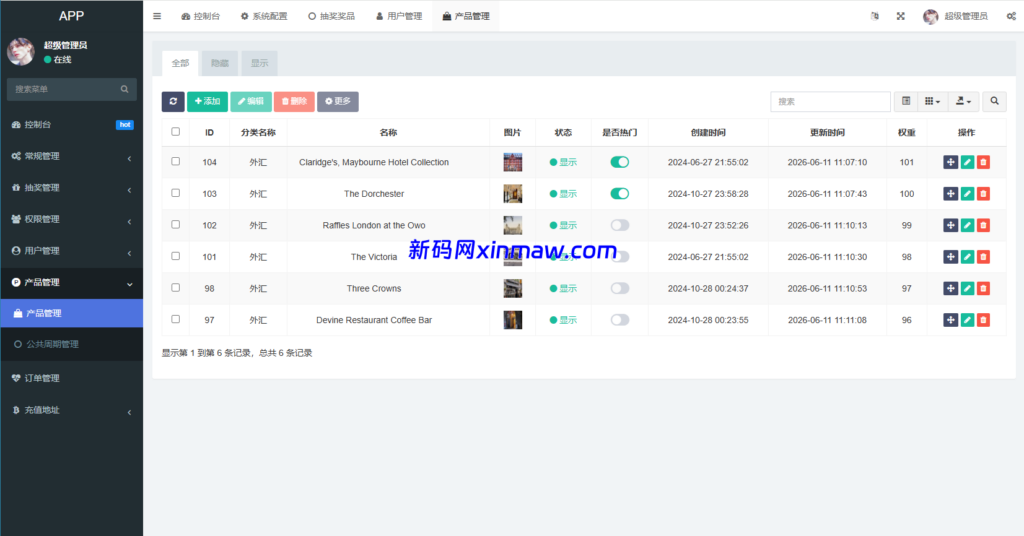This screenshot has height=536, width=1024.
Task: Edit Three Crowns row with pencil icon
Action: (x=967, y=288)
